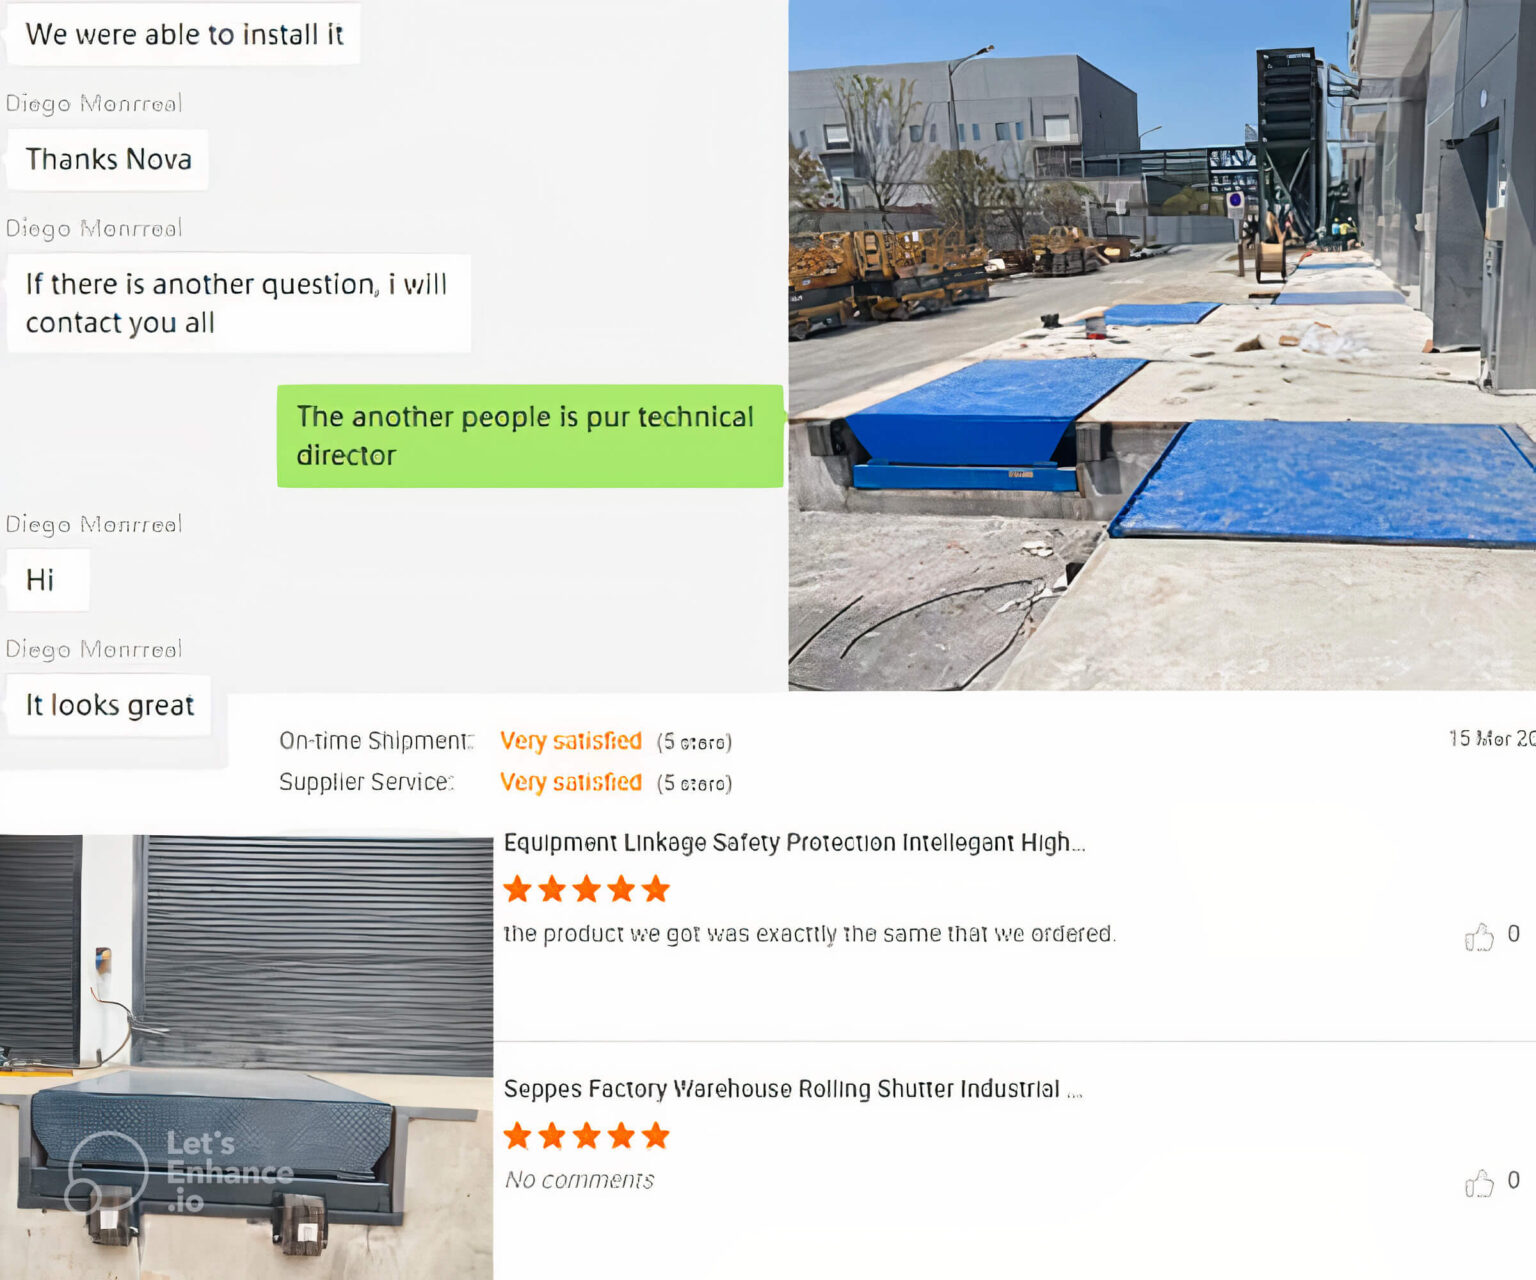Screen dimensions: 1536x1280
Task: Click the 'Thanks Nova' message bubble
Action: [108, 159]
